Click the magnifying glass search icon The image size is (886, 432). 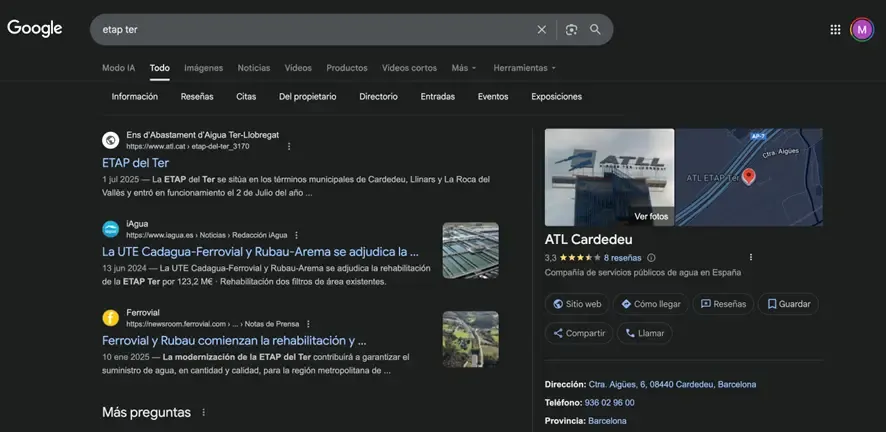596,30
